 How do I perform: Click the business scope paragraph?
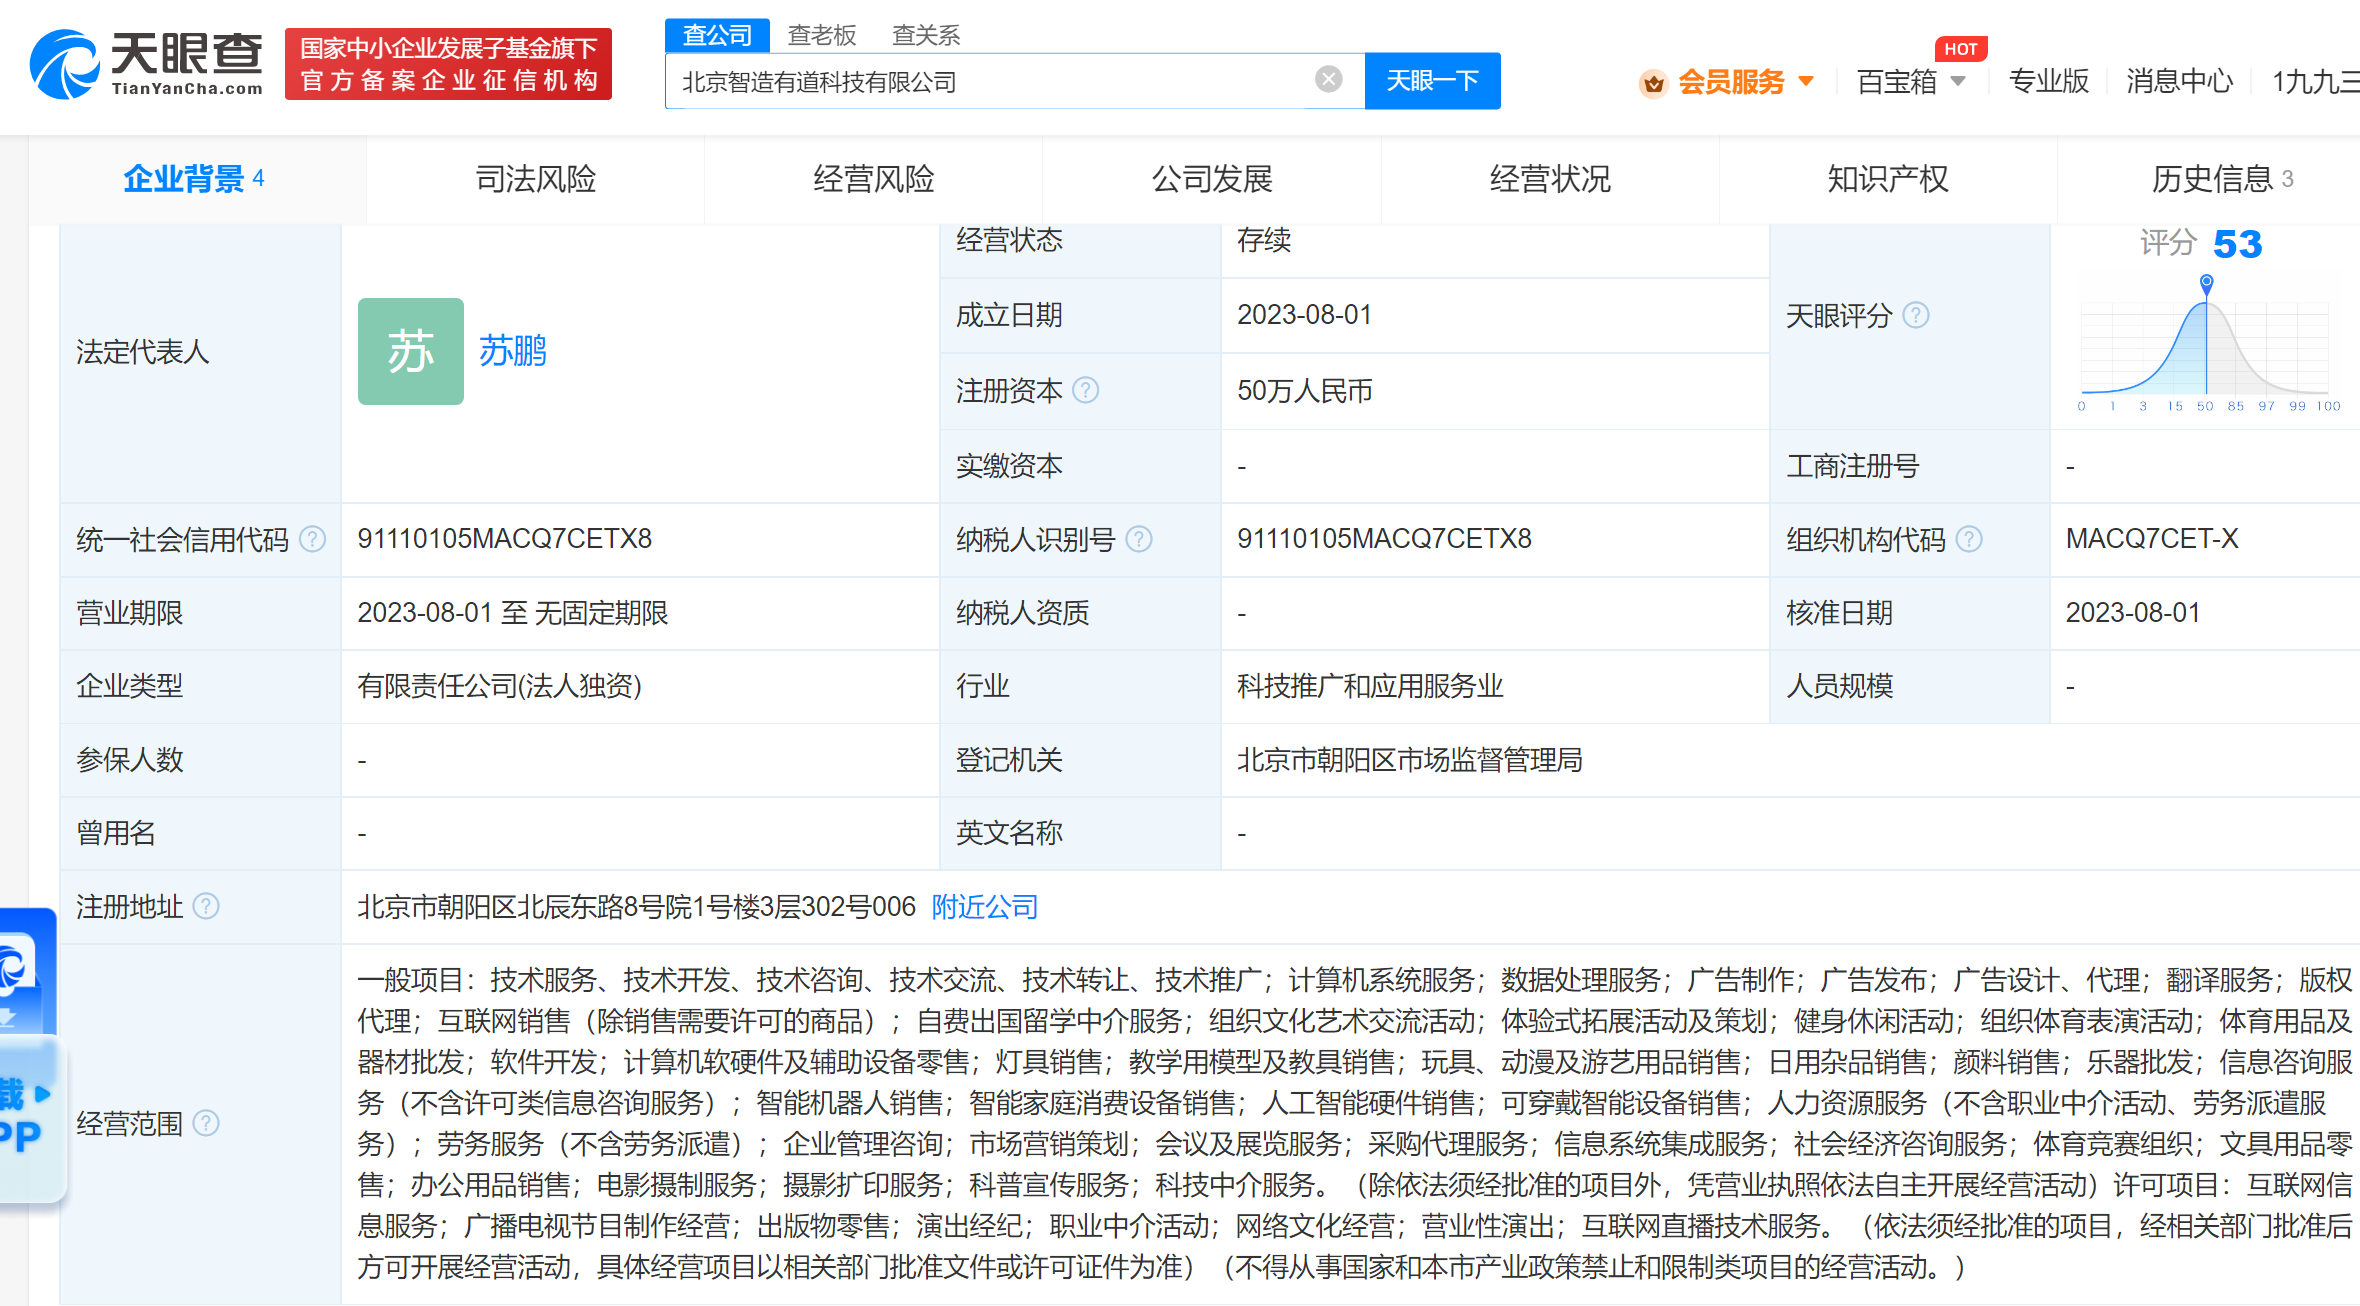1355,1123
